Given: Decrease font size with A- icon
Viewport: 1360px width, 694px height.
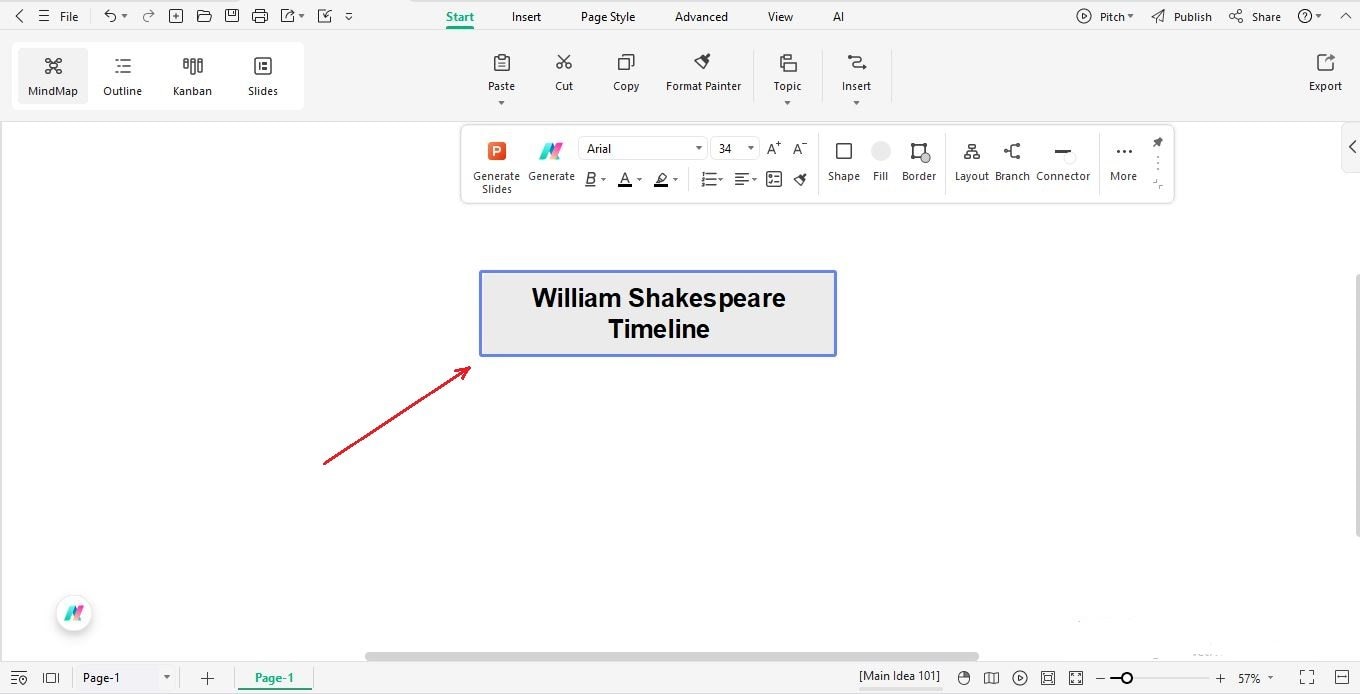Looking at the screenshot, I should pos(799,148).
